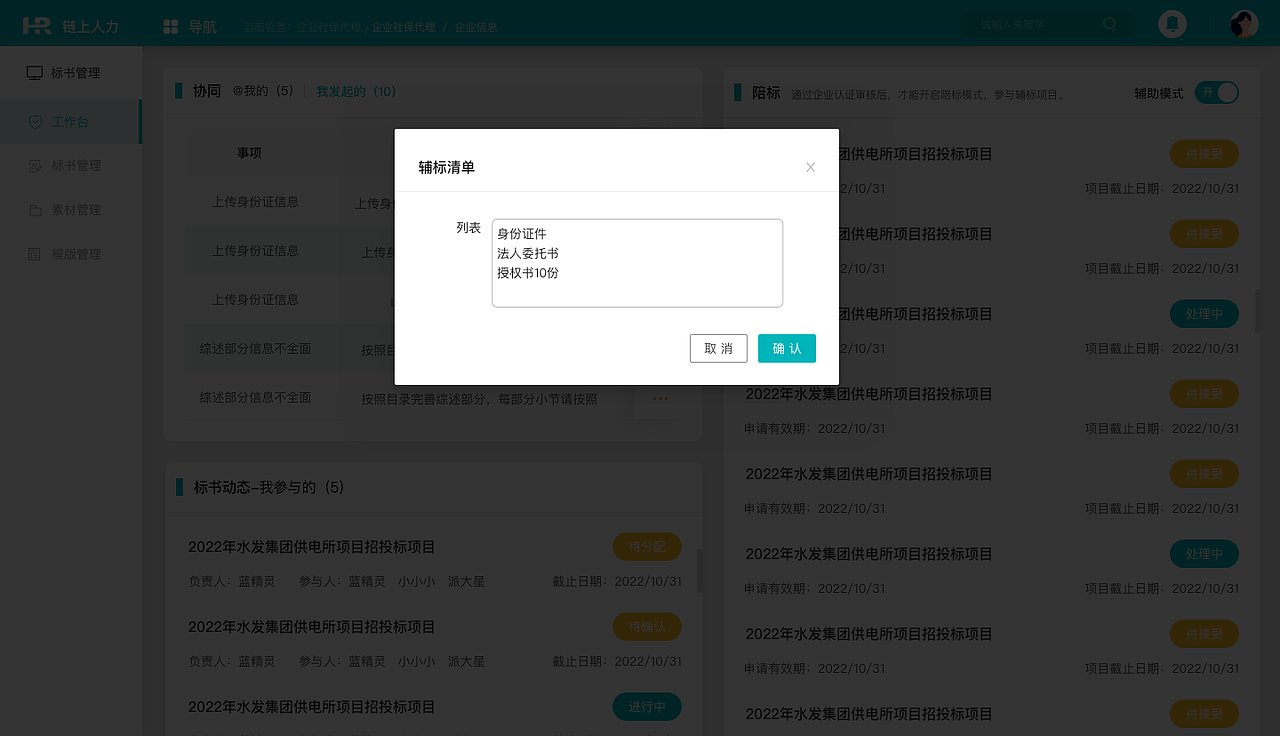Open the 导航 grid navigation icon
The height and width of the screenshot is (736, 1280).
click(170, 25)
